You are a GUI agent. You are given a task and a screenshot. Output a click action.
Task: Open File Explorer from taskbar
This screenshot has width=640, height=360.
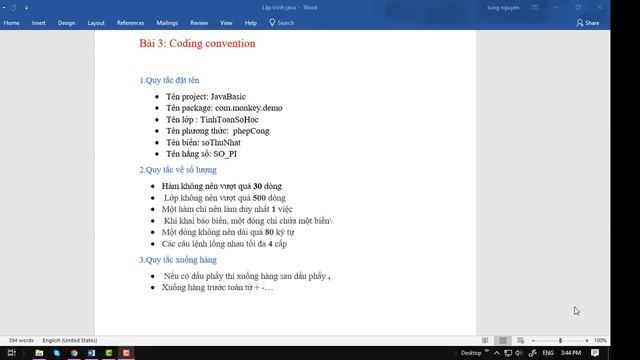coord(39,353)
